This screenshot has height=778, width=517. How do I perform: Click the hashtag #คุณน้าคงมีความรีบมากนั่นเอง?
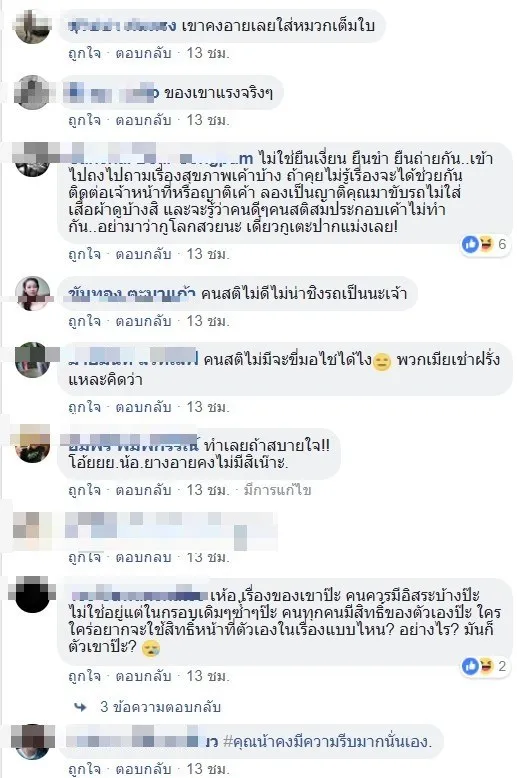tap(327, 742)
